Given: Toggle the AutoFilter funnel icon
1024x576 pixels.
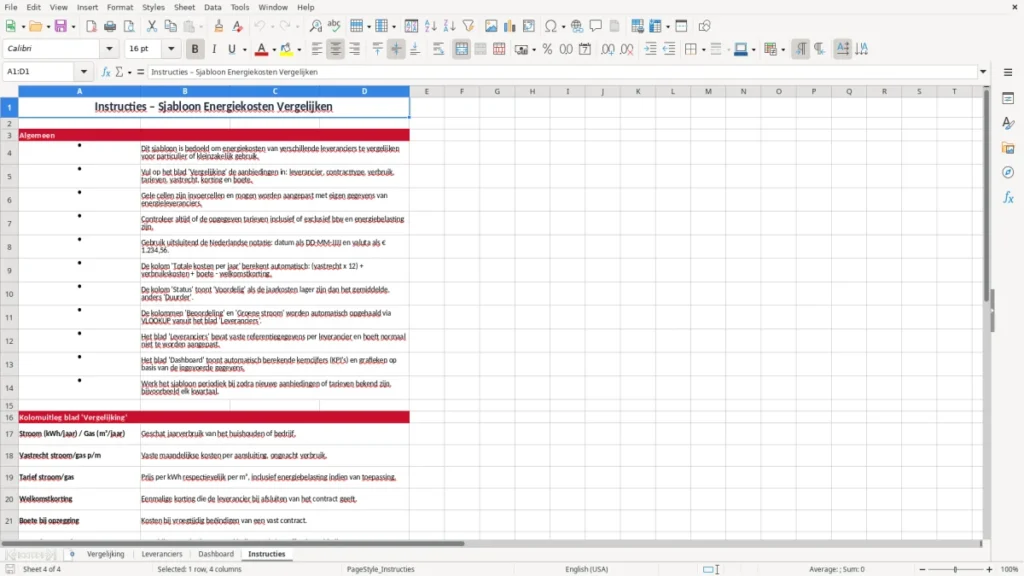Looking at the screenshot, I should point(468,26).
